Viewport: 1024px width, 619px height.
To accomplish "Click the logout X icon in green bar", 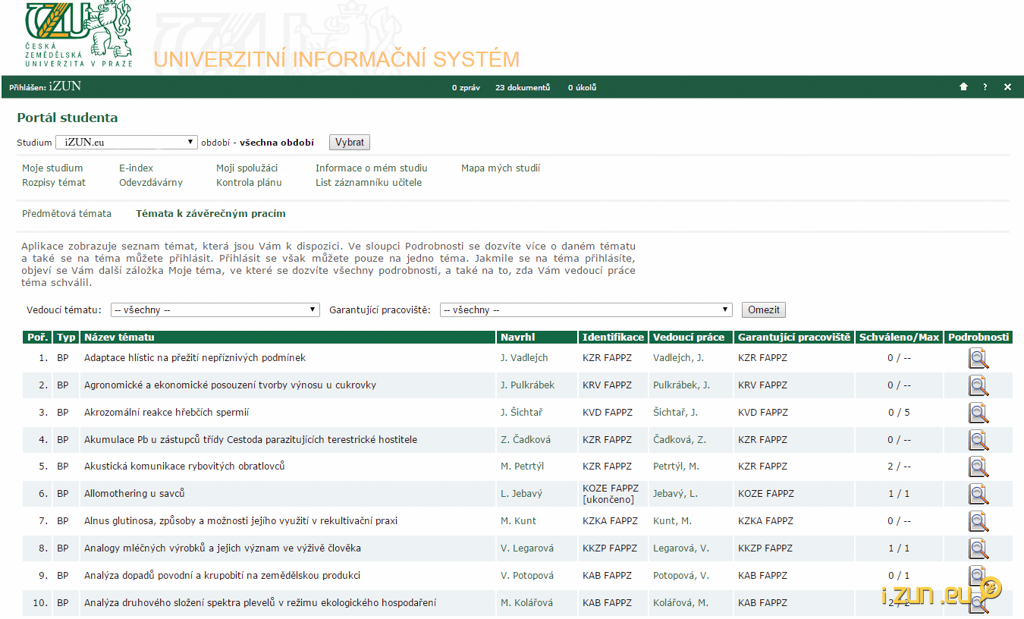I will pyautogui.click(x=1007, y=87).
